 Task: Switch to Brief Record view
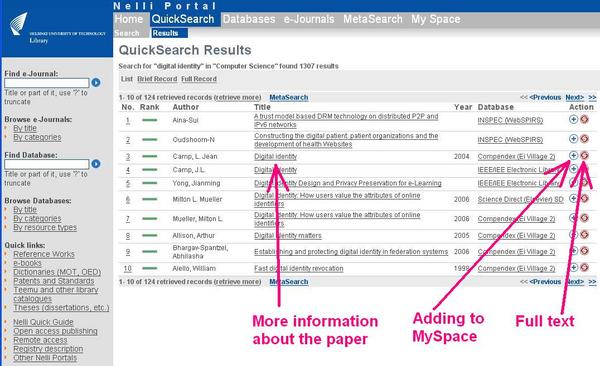pos(157,79)
